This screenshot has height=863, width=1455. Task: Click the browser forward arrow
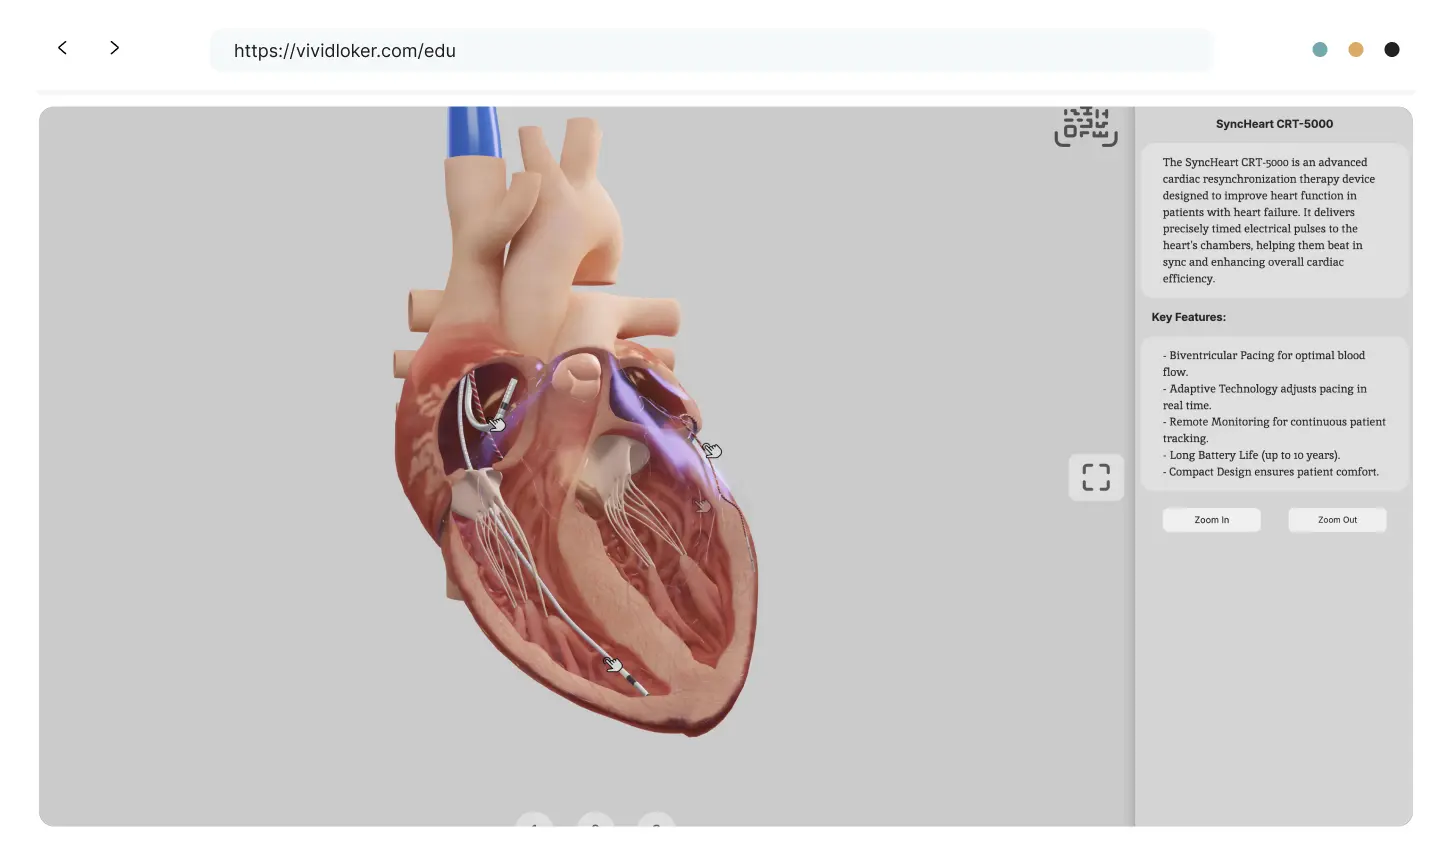tap(114, 48)
